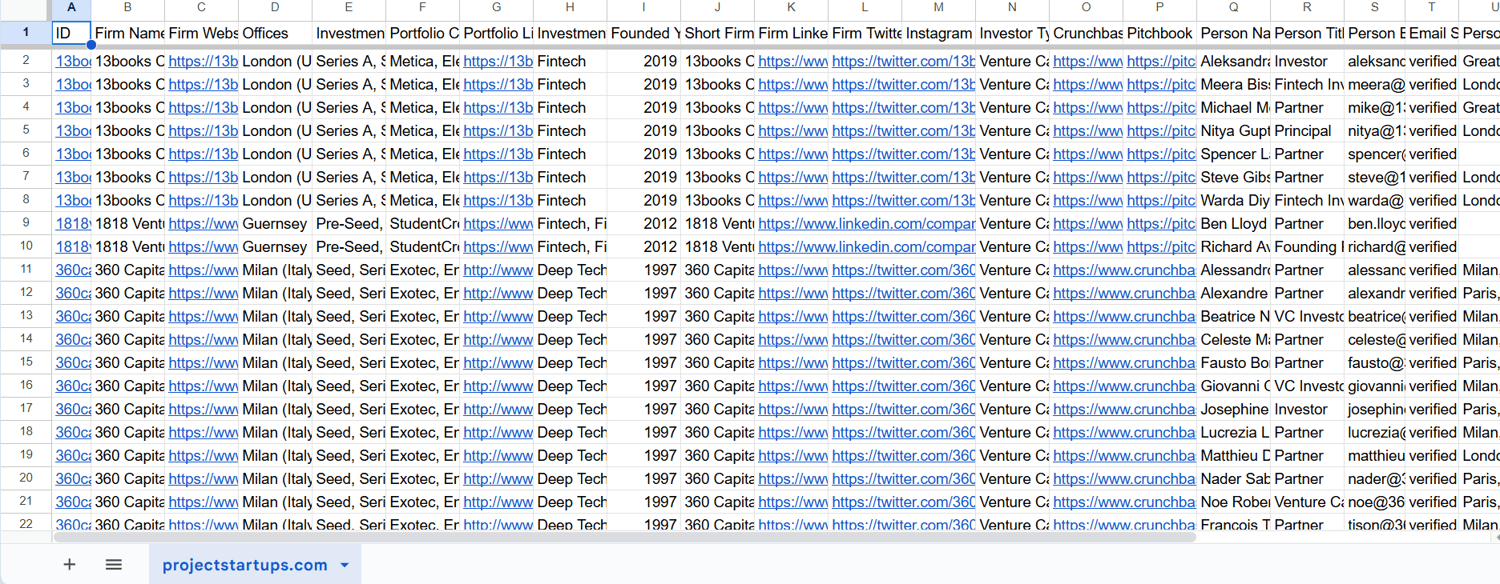Image resolution: width=1500 pixels, height=584 pixels.
Task: Select column H by its header letter
Action: (570, 8)
